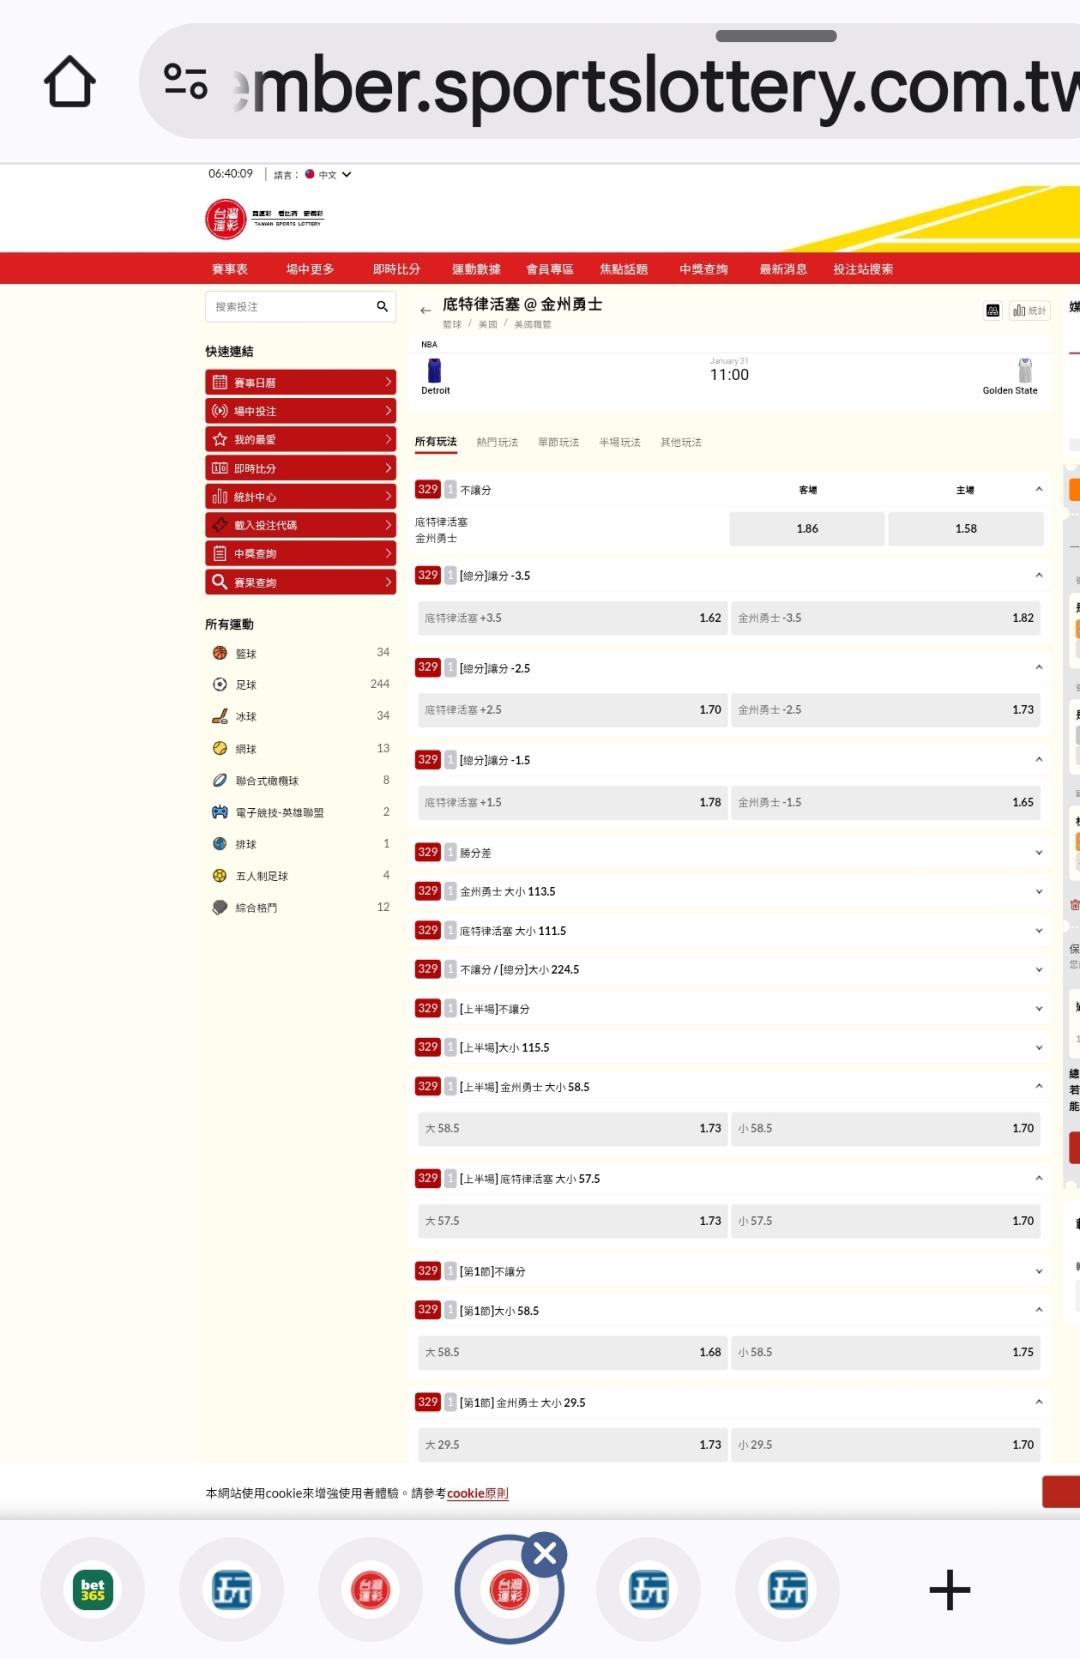Click the Taiwan Sports Lottery logo
The width and height of the screenshot is (1080, 1659).
click(x=264, y=218)
